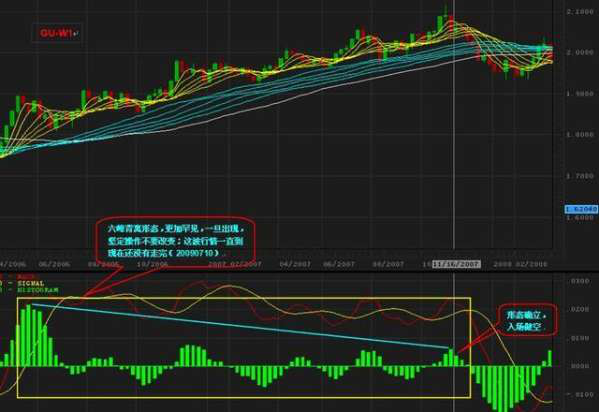Screen dimensions: 599x412
Task: Click the 02/2008 date axis label
Action: click(x=531, y=264)
